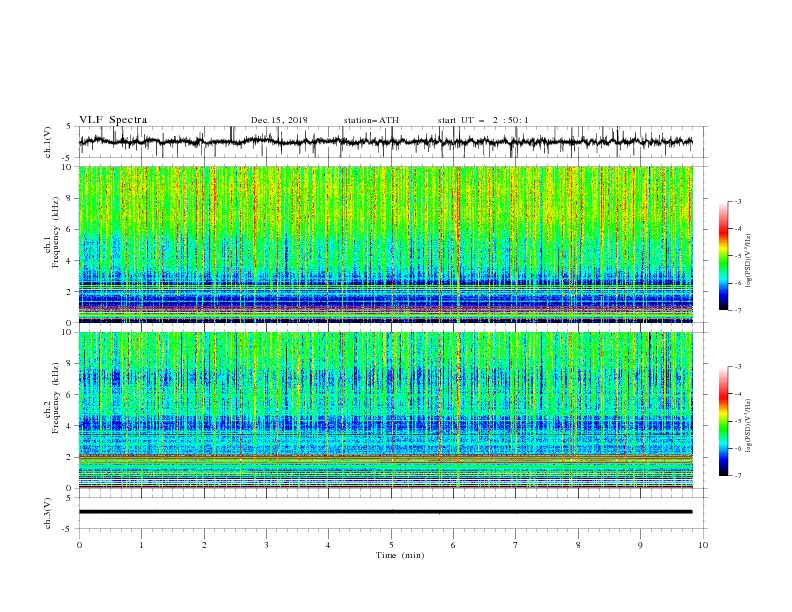This screenshot has width=792, height=612.
Task: Click the '-7' label of lower colorbar
Action: coord(737,475)
